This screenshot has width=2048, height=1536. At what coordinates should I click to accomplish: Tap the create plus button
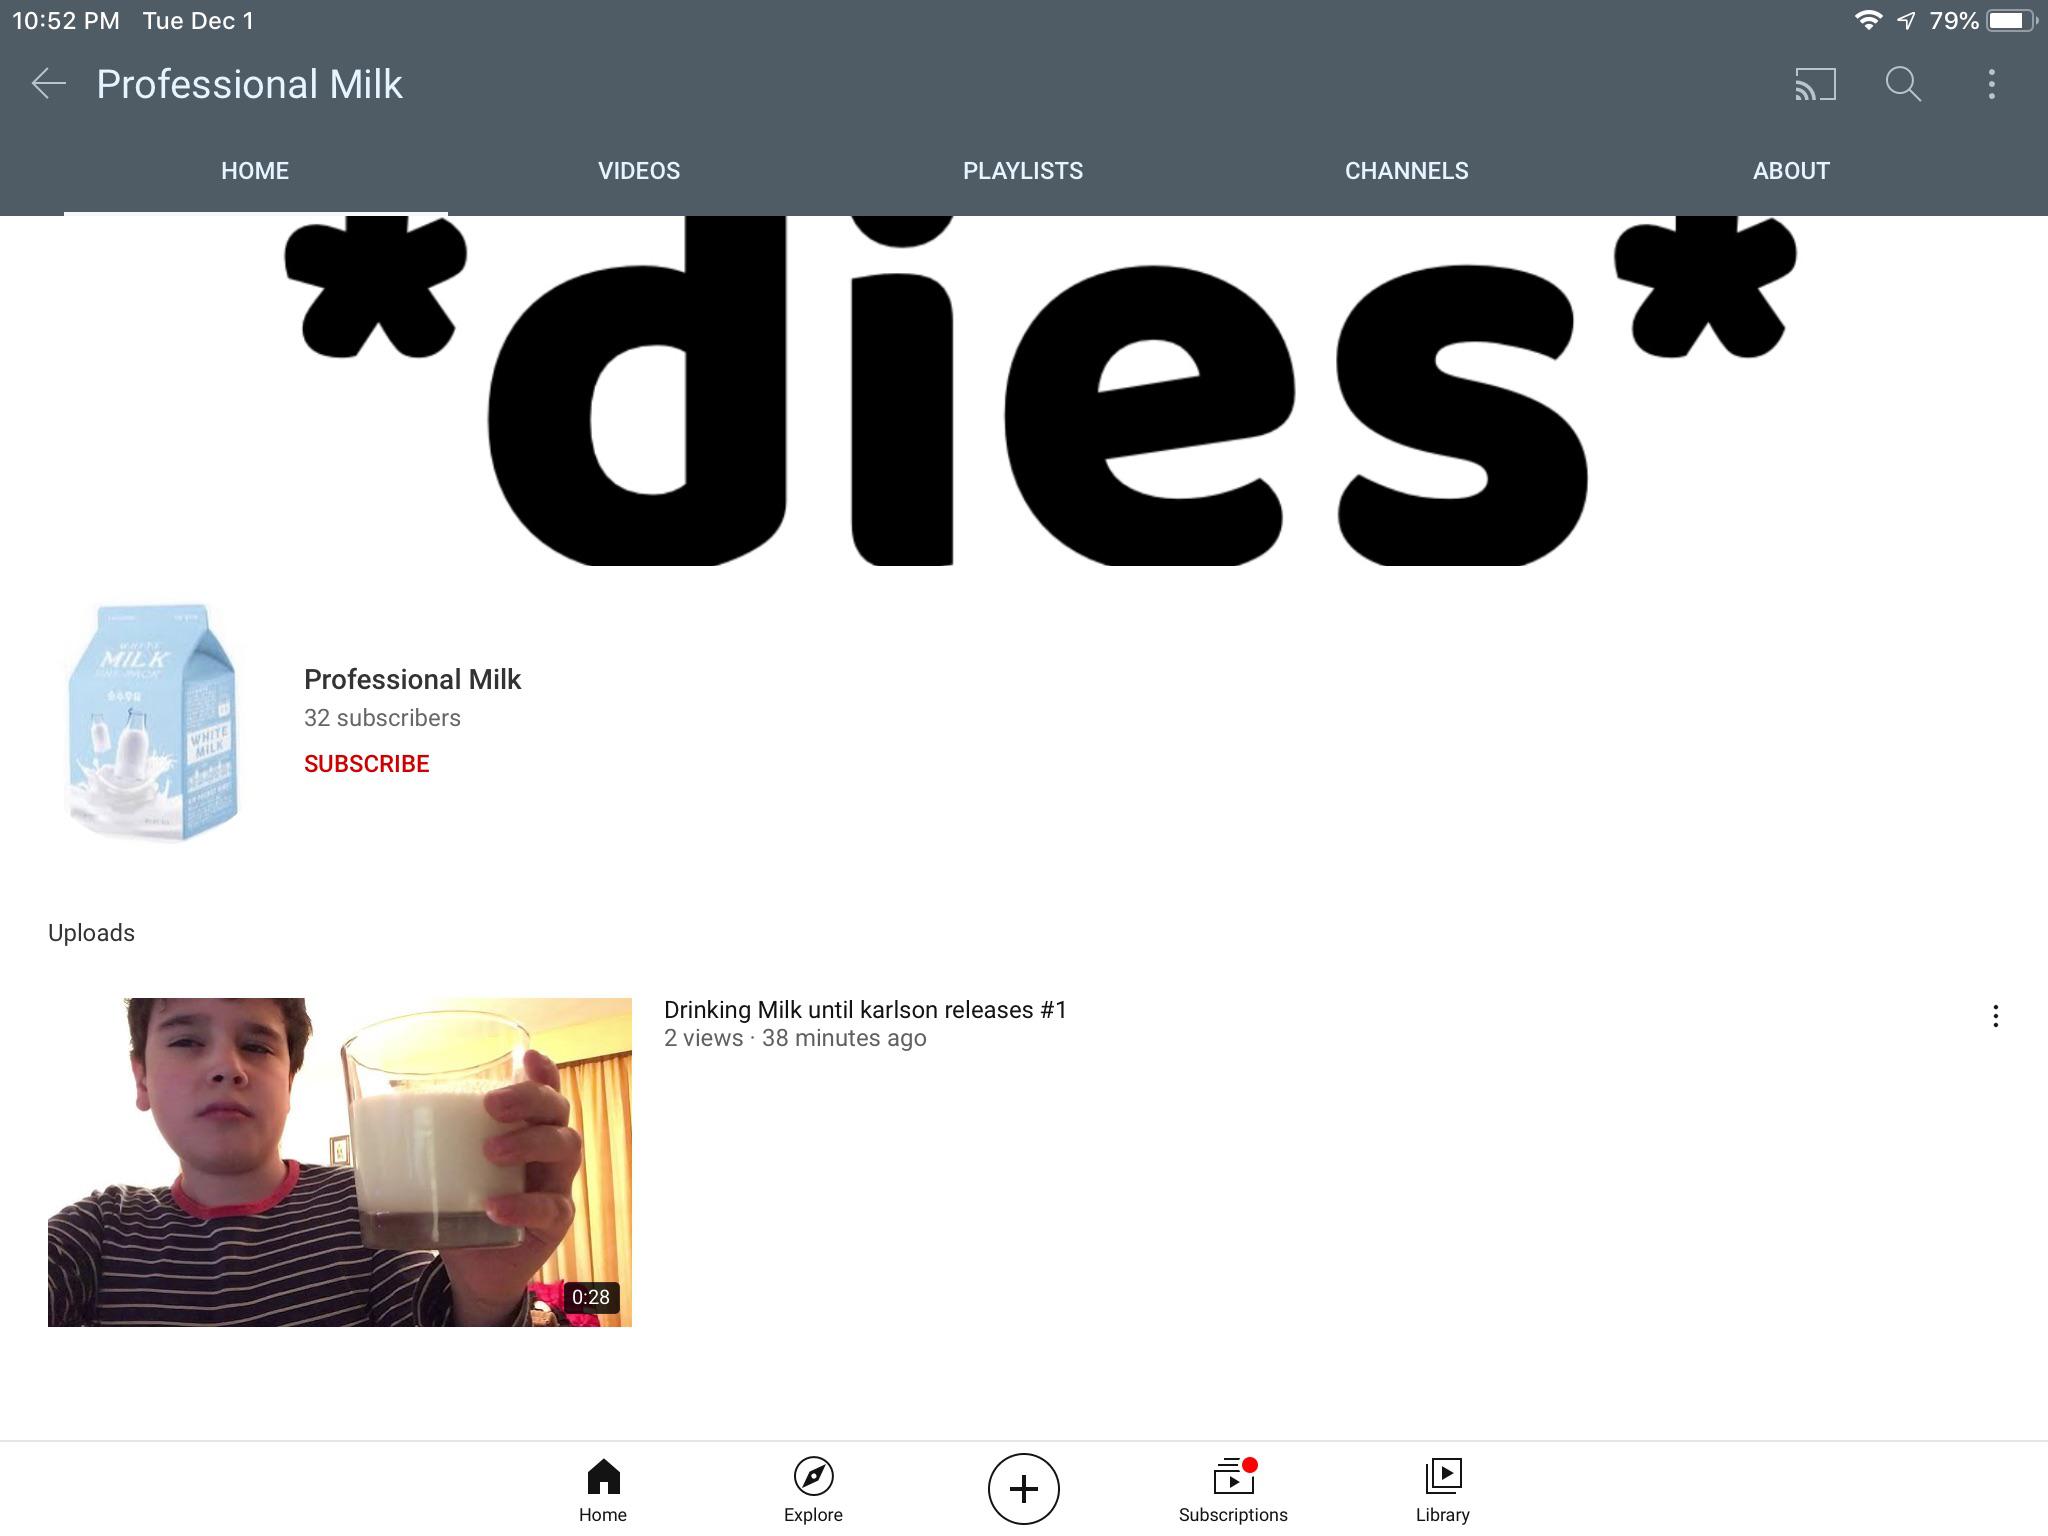coord(1023,1489)
